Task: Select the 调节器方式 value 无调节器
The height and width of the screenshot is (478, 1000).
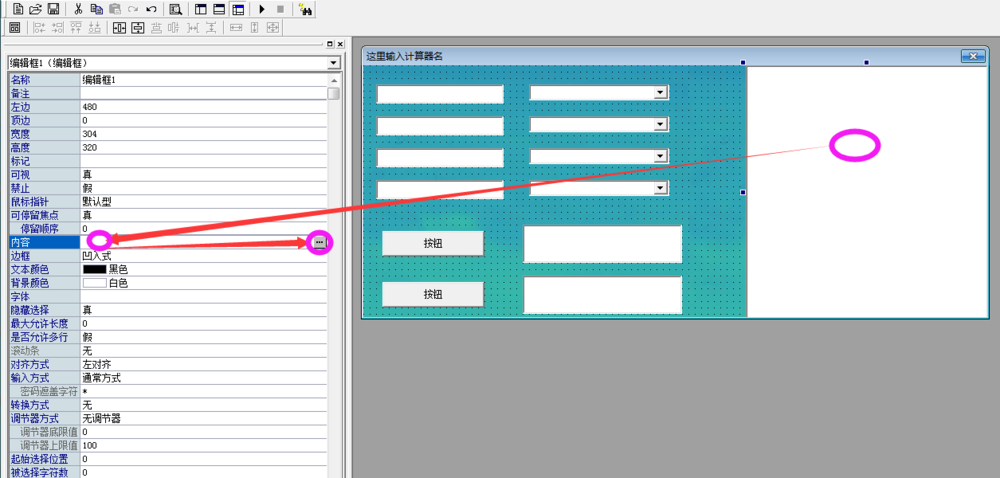Action: (x=102, y=419)
